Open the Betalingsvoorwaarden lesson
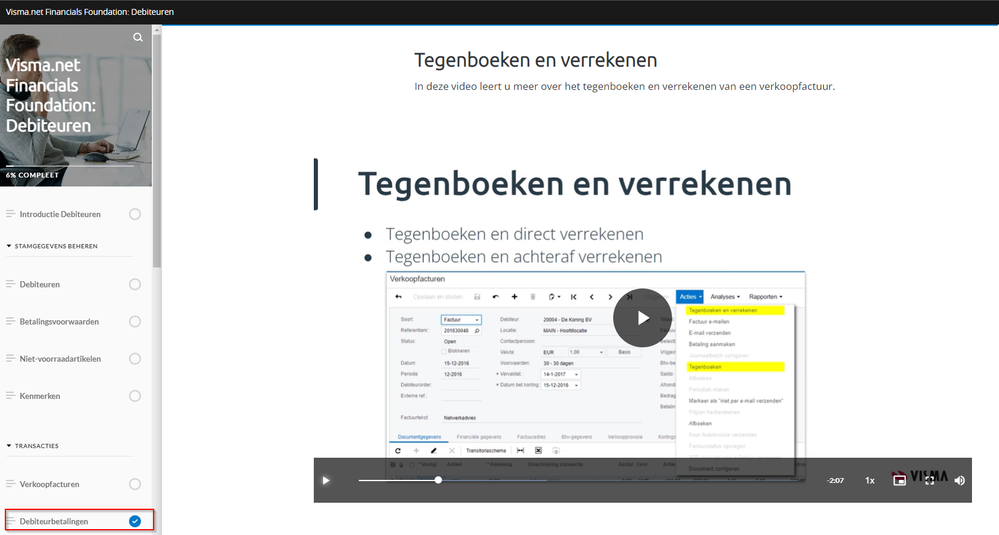This screenshot has width=999, height=535. 59,322
